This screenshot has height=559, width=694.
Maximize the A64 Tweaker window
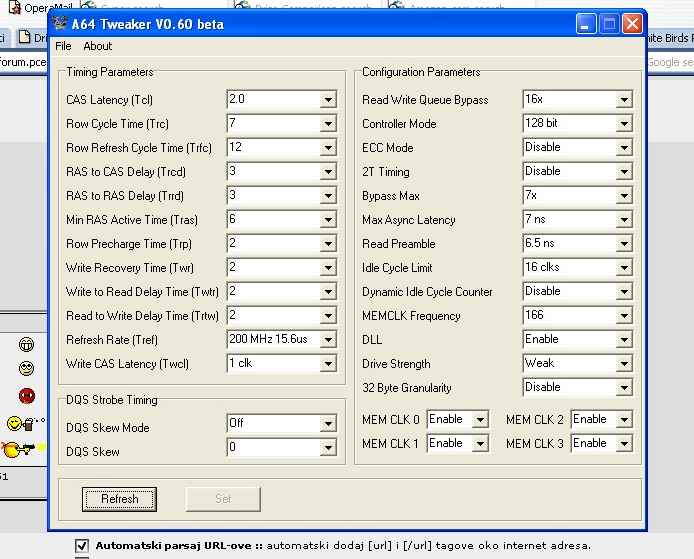(609, 23)
